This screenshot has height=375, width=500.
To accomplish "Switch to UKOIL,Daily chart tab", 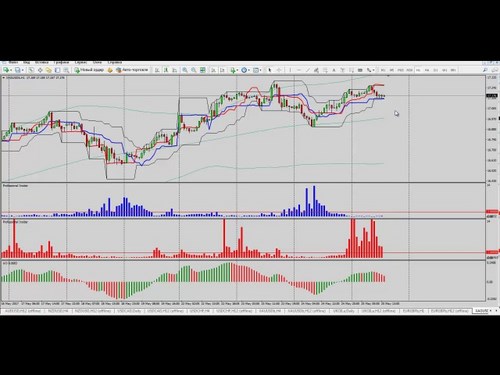I will [344, 311].
